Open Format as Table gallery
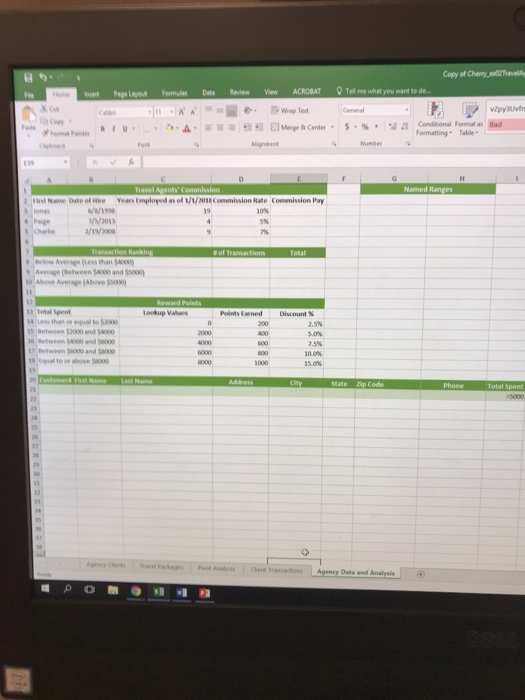The height and width of the screenshot is (700, 525). (469, 118)
